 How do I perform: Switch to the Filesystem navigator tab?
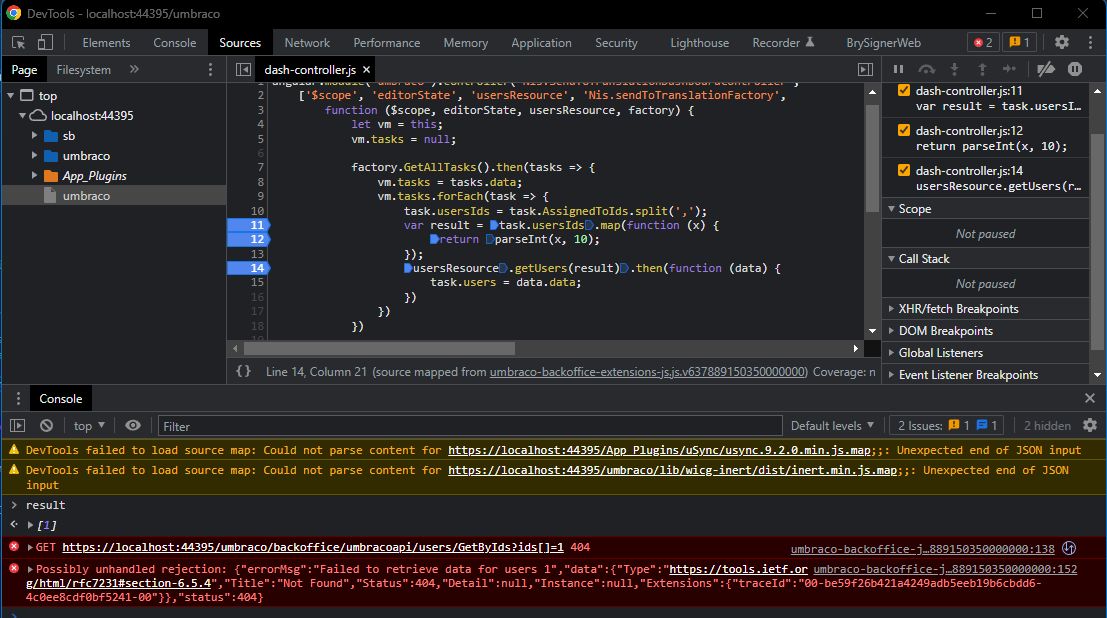pyautogui.click(x=83, y=69)
